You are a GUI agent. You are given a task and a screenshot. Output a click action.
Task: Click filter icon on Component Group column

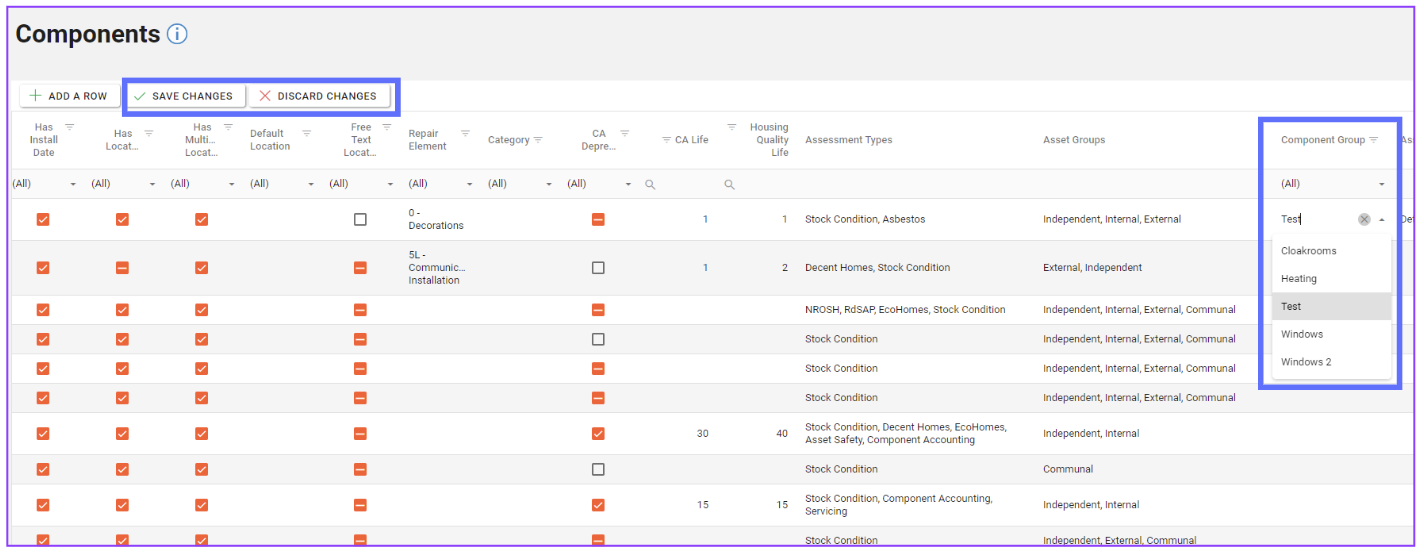[x=1374, y=140]
